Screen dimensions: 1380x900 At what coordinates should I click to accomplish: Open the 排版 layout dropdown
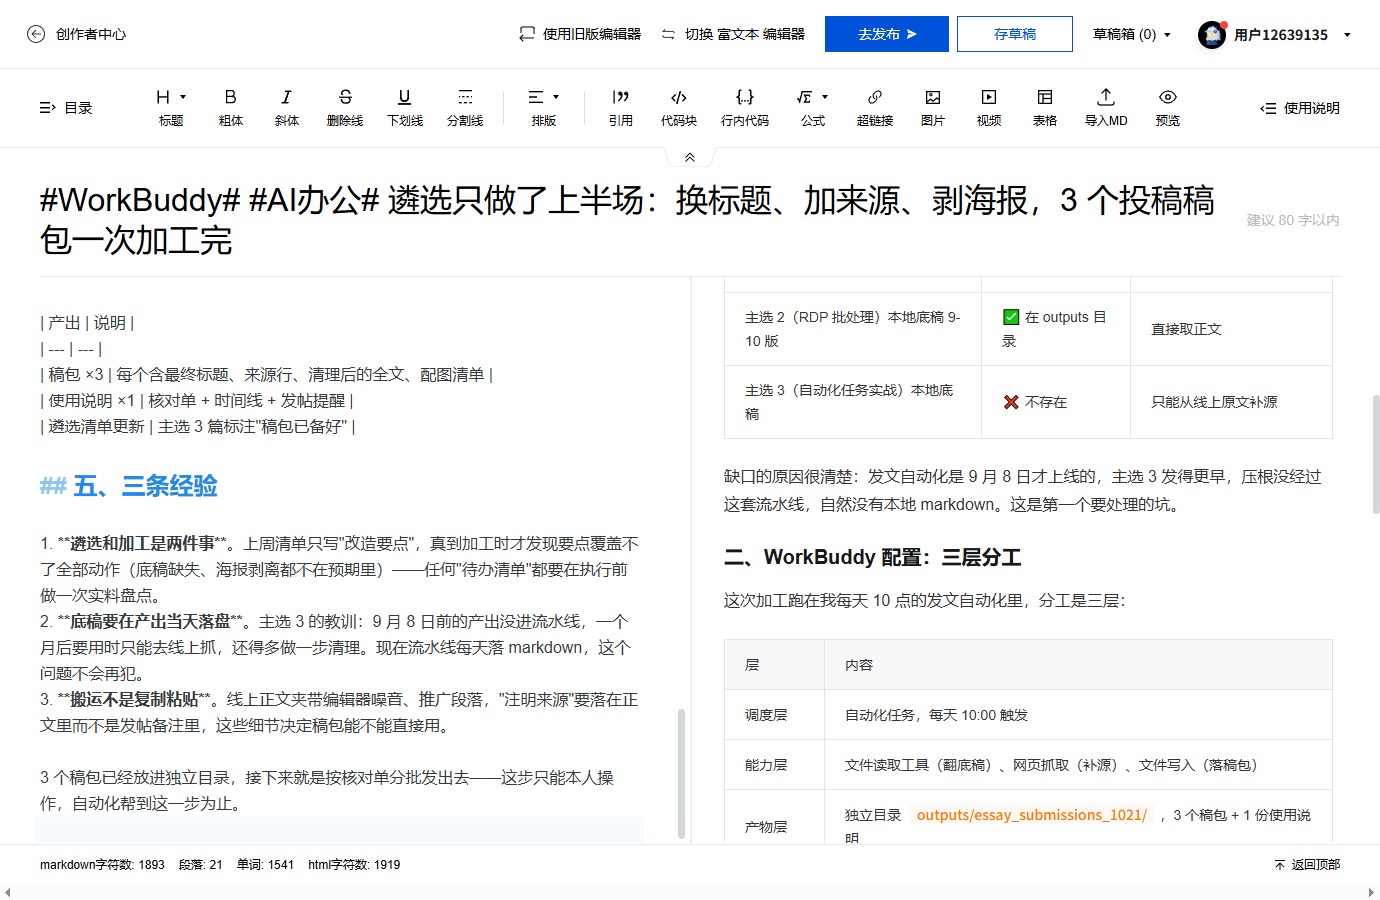coord(544,108)
